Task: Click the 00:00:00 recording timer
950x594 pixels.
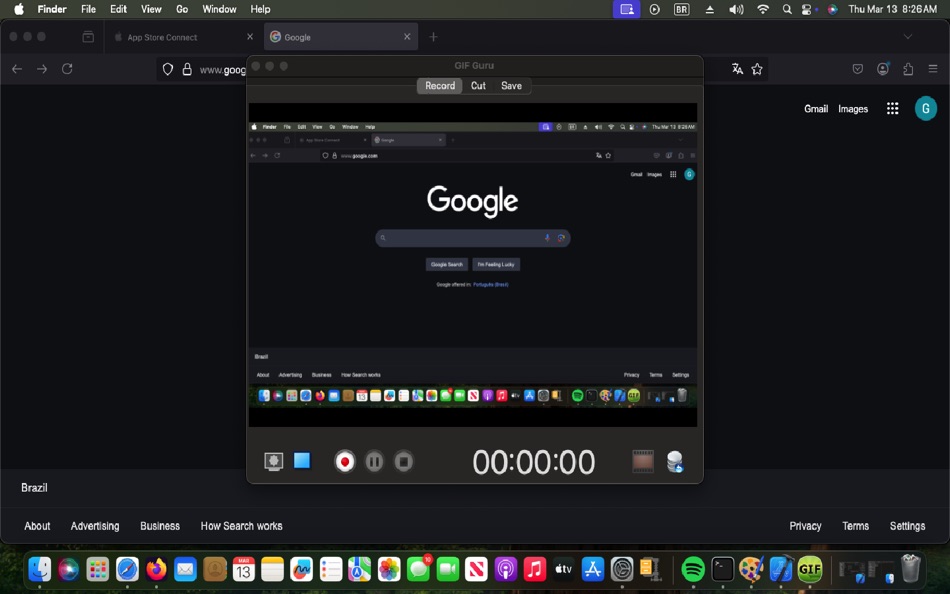Action: (534, 462)
